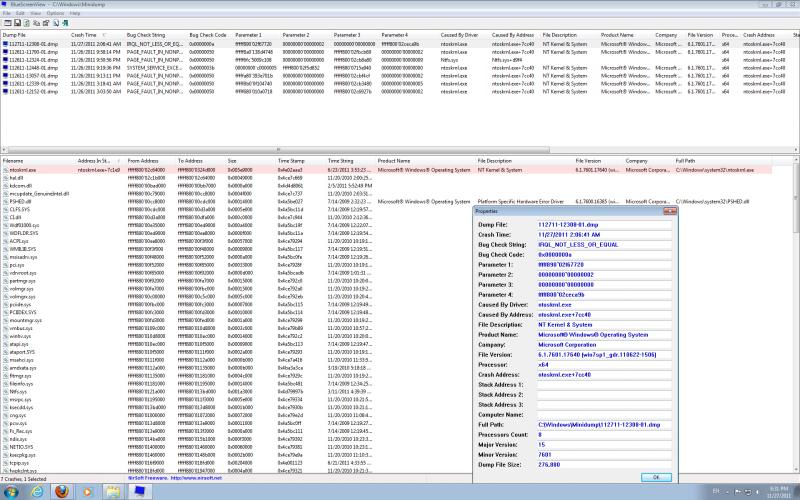Open the View menu
Viewport: 800px width, 500px height.
(x=36, y=13)
